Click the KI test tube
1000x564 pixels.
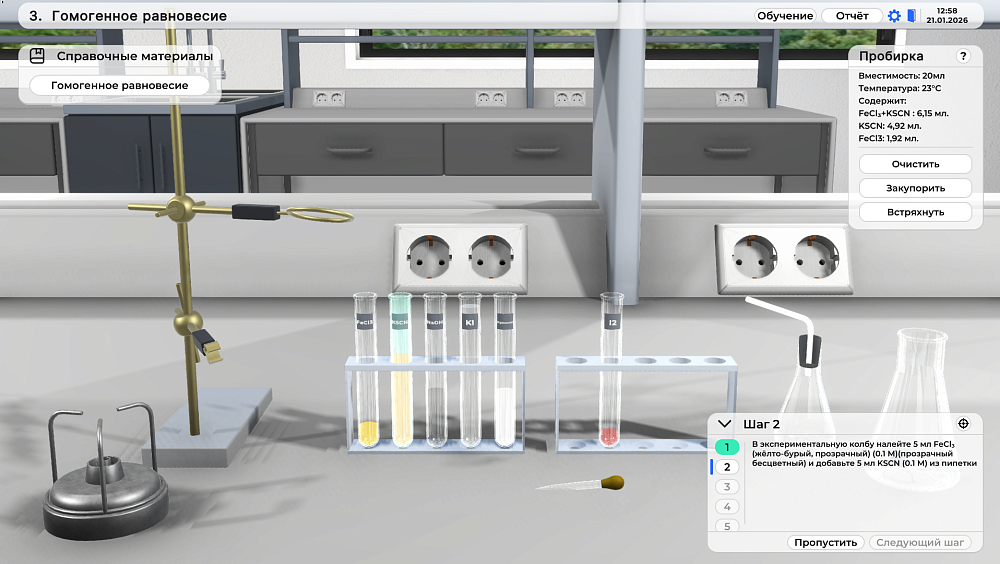click(x=470, y=370)
